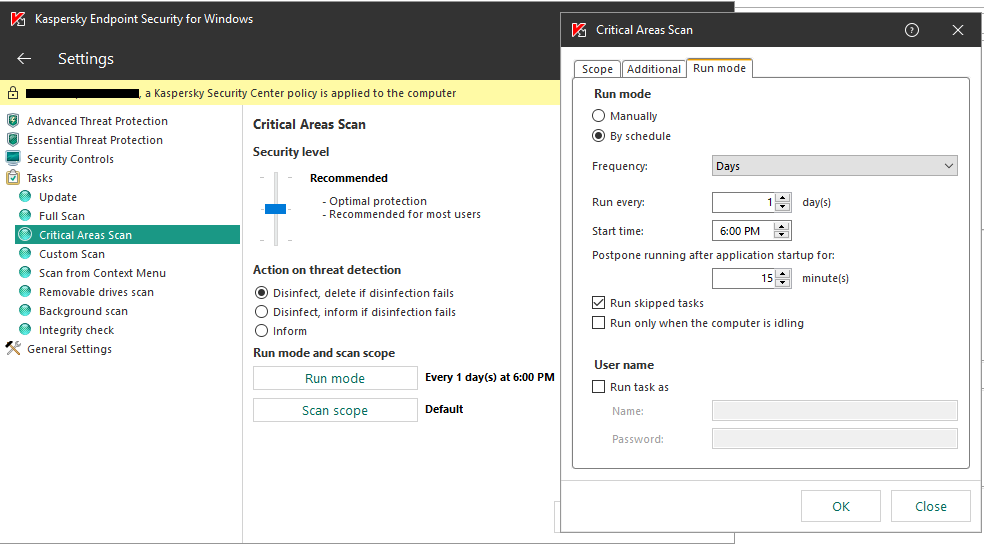Click the General Settings tools icon
The width and height of the screenshot is (984, 548).
point(13,349)
